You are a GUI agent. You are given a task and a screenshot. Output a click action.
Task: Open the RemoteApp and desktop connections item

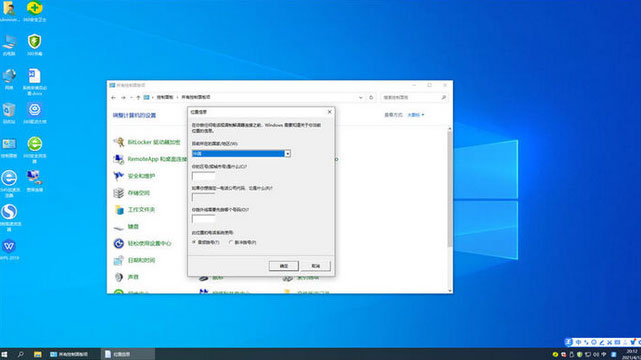(150, 159)
